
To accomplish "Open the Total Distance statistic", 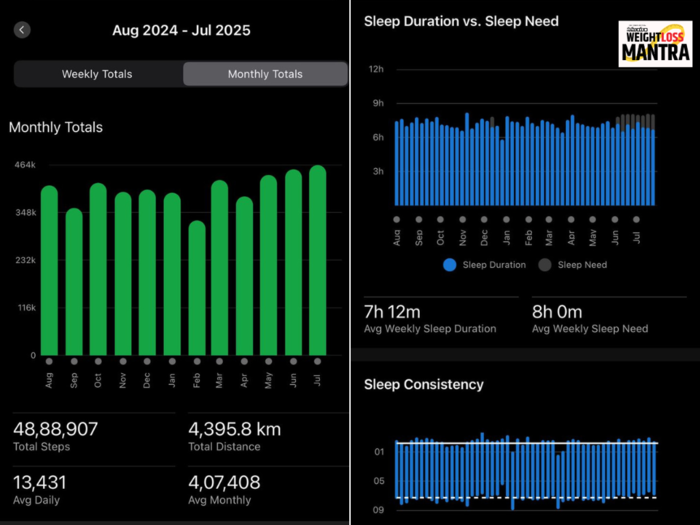I will click(235, 436).
